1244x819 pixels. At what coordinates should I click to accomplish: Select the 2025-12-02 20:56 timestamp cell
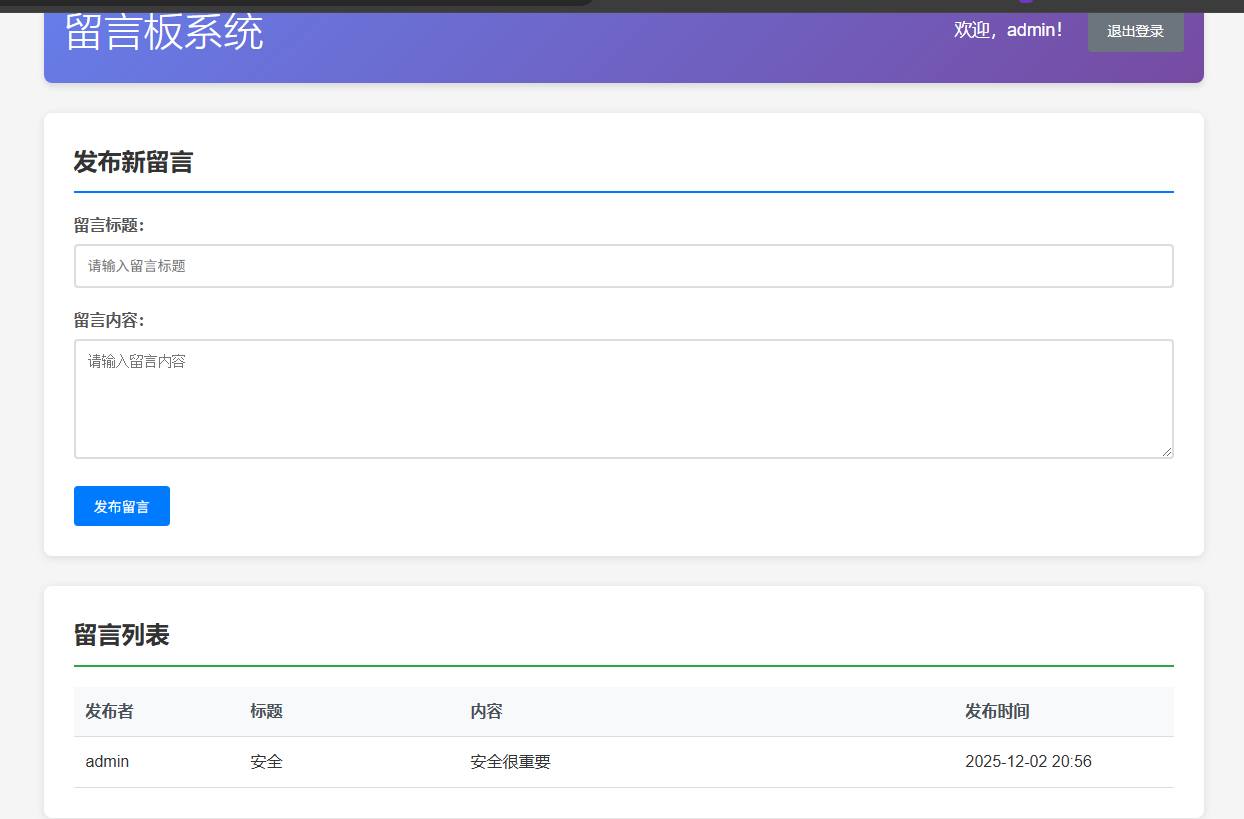point(1028,762)
